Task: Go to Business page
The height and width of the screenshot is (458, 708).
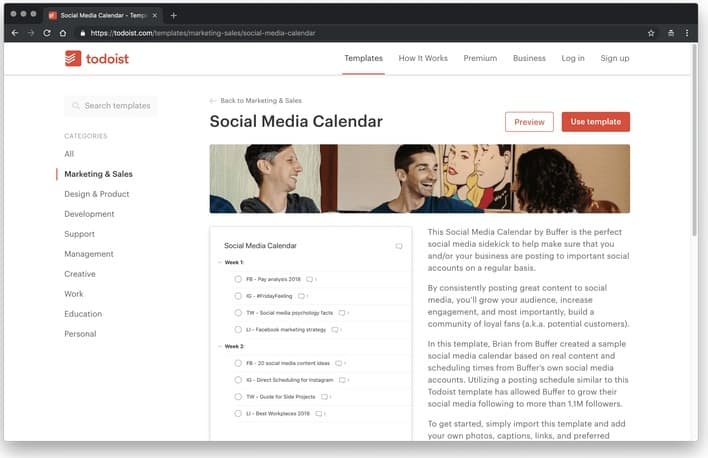Action: point(529,58)
